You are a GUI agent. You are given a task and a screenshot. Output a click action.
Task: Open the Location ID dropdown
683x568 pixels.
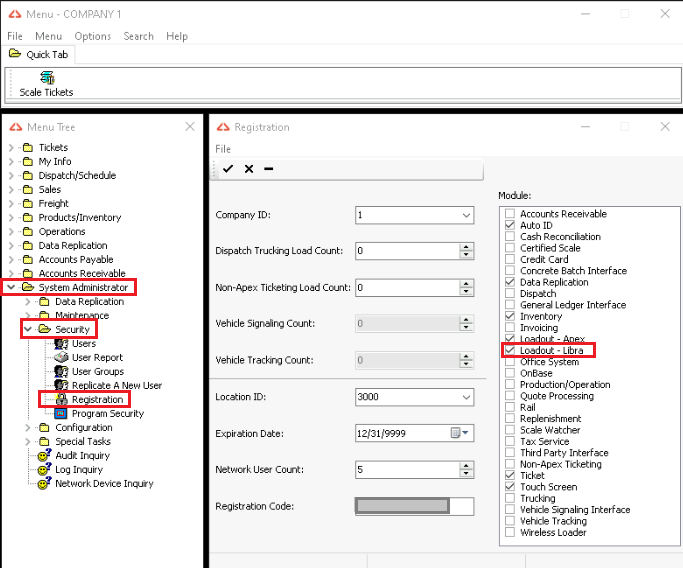tap(466, 397)
